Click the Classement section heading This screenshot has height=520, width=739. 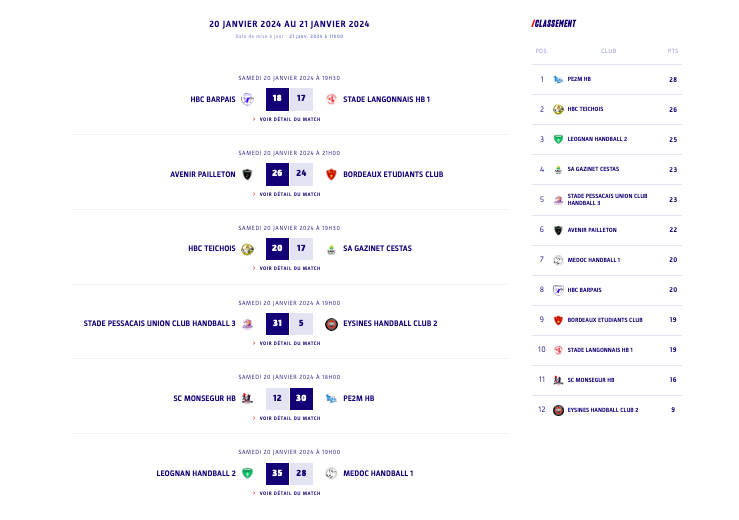click(x=554, y=24)
